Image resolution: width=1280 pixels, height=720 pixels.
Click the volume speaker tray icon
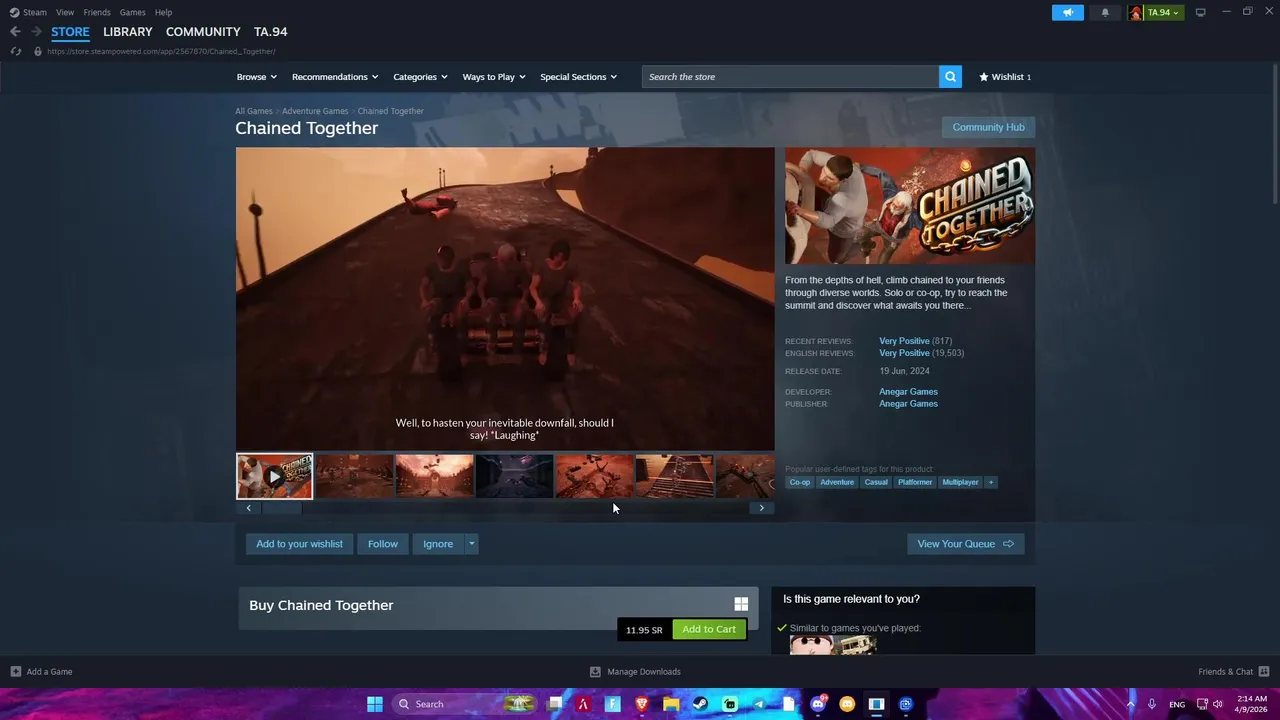pyautogui.click(x=1218, y=704)
